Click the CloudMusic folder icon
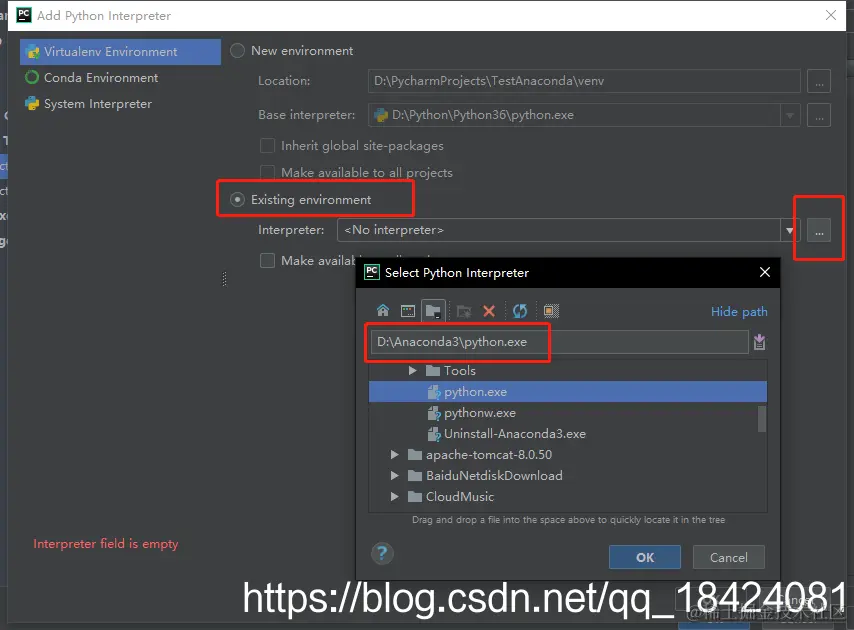Image resolution: width=854 pixels, height=630 pixels. tap(415, 497)
